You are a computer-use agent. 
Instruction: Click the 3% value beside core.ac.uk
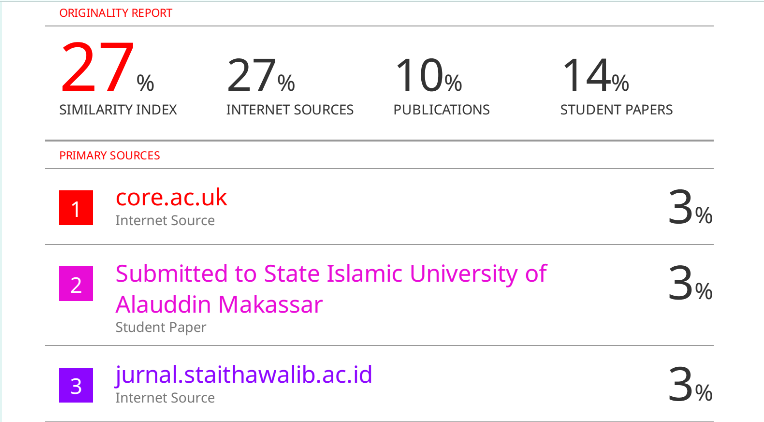(690, 208)
